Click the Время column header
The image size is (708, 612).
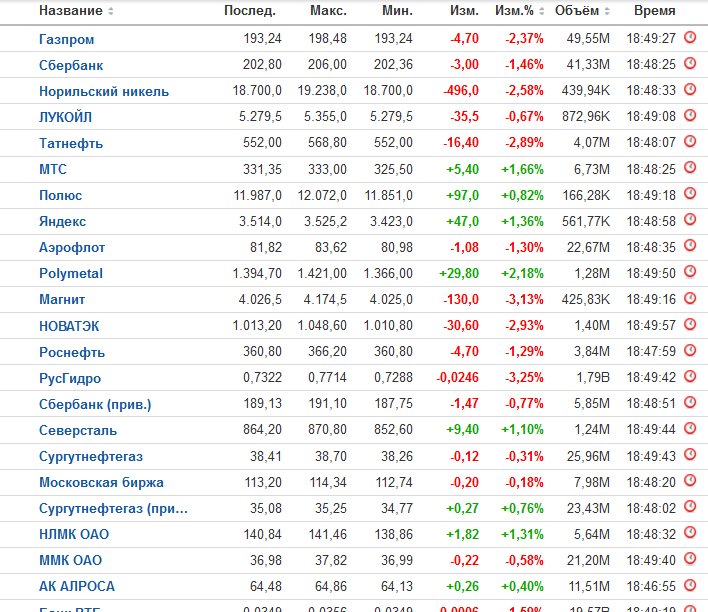point(654,11)
